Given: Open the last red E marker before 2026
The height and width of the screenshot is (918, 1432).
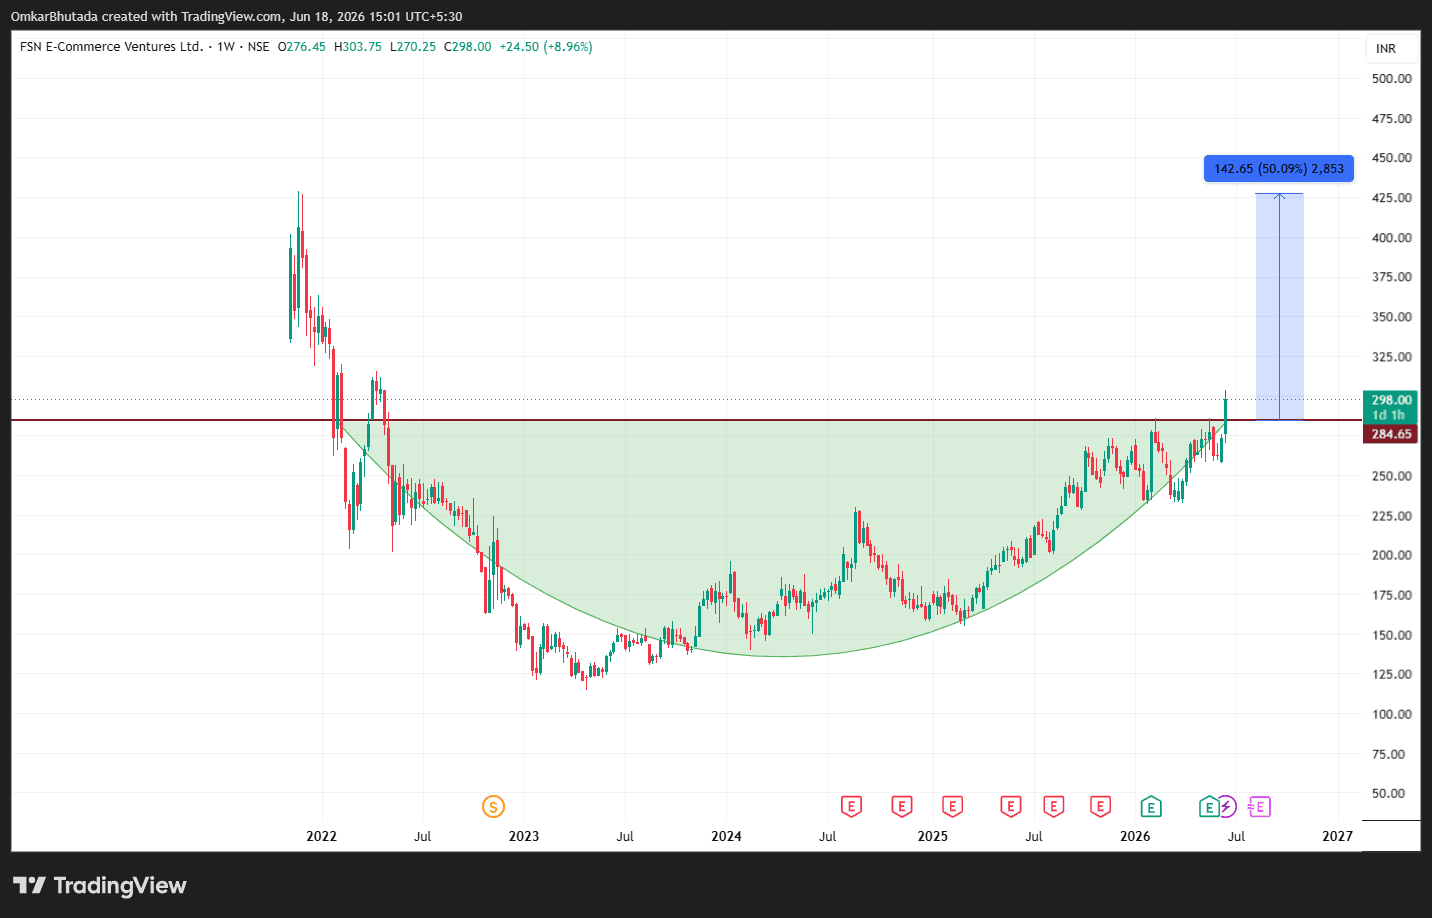Looking at the screenshot, I should point(1101,806).
